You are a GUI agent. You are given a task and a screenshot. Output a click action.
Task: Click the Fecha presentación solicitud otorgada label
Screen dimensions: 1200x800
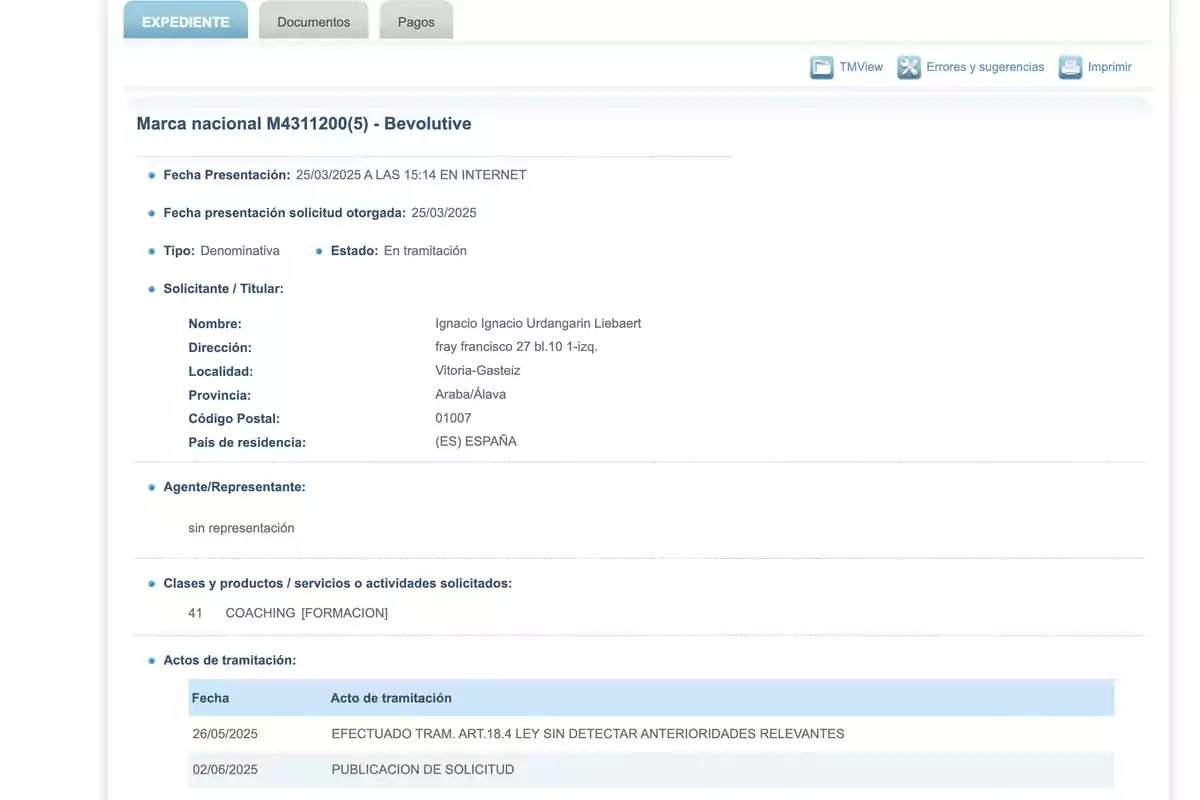click(285, 213)
